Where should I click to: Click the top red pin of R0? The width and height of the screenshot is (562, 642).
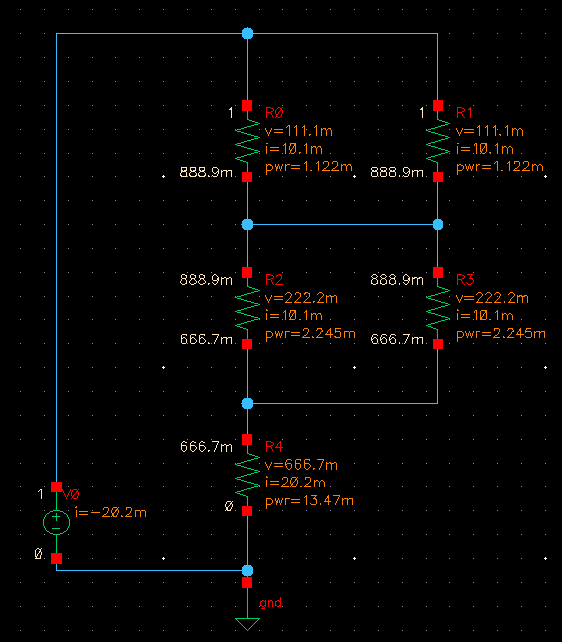coord(247,106)
